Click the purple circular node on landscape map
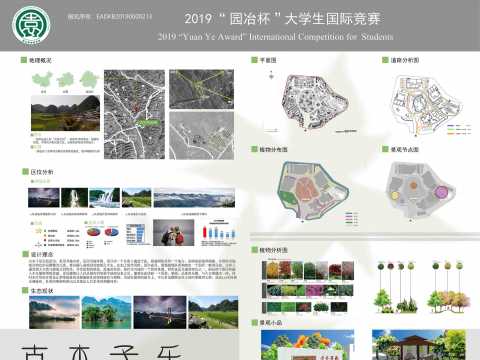The height and width of the screenshot is (360, 480). pos(441,192)
